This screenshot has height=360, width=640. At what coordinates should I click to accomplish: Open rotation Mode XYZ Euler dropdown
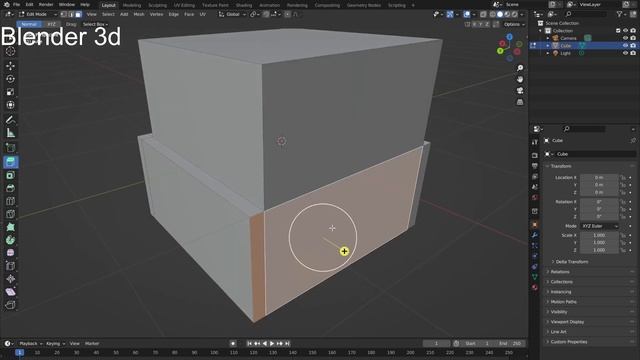pos(599,226)
